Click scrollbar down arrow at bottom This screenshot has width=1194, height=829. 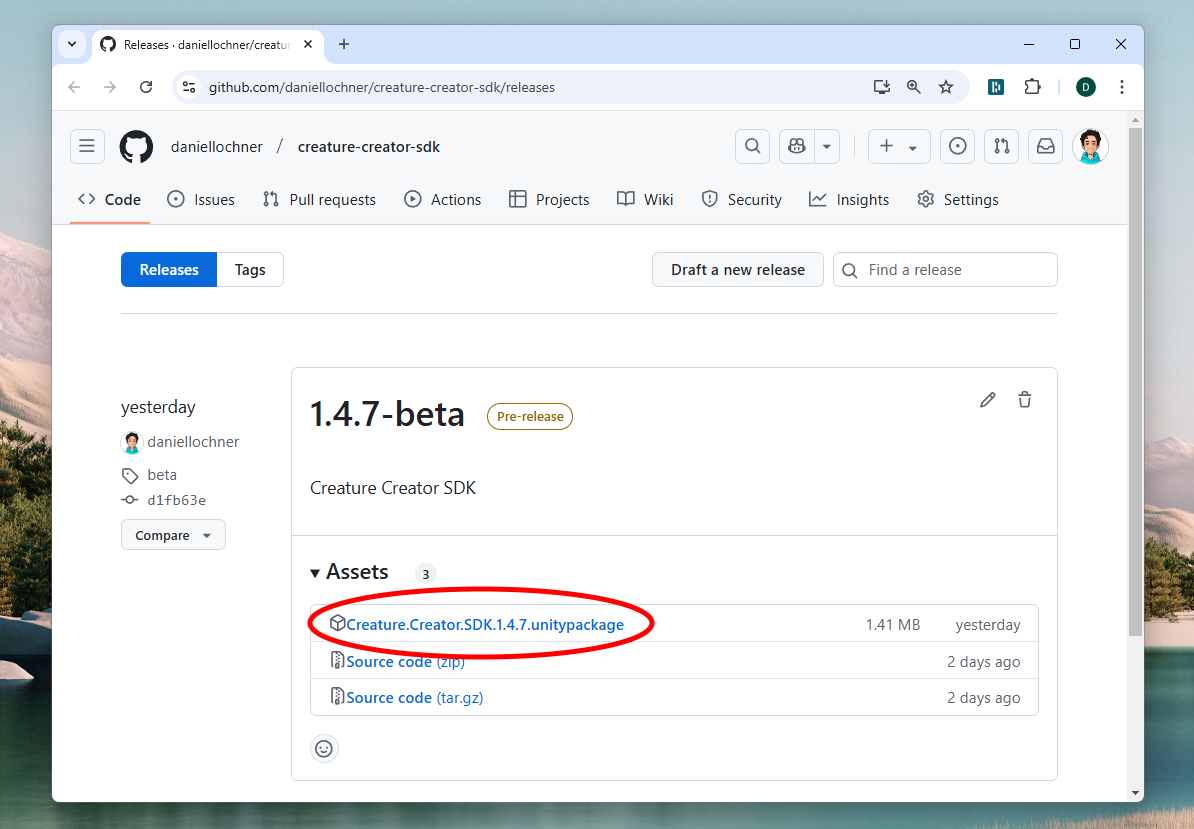1135,793
